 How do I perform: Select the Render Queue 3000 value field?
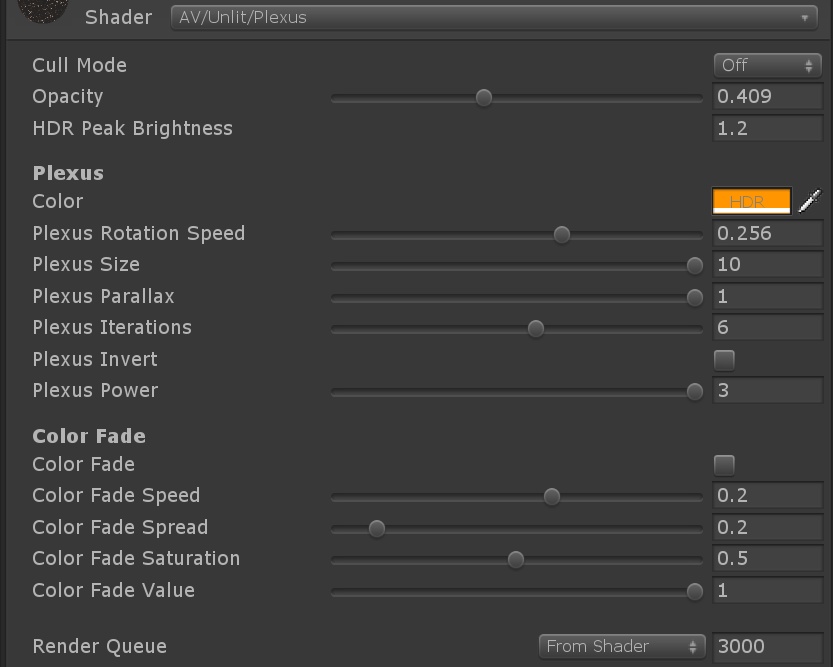[x=767, y=646]
